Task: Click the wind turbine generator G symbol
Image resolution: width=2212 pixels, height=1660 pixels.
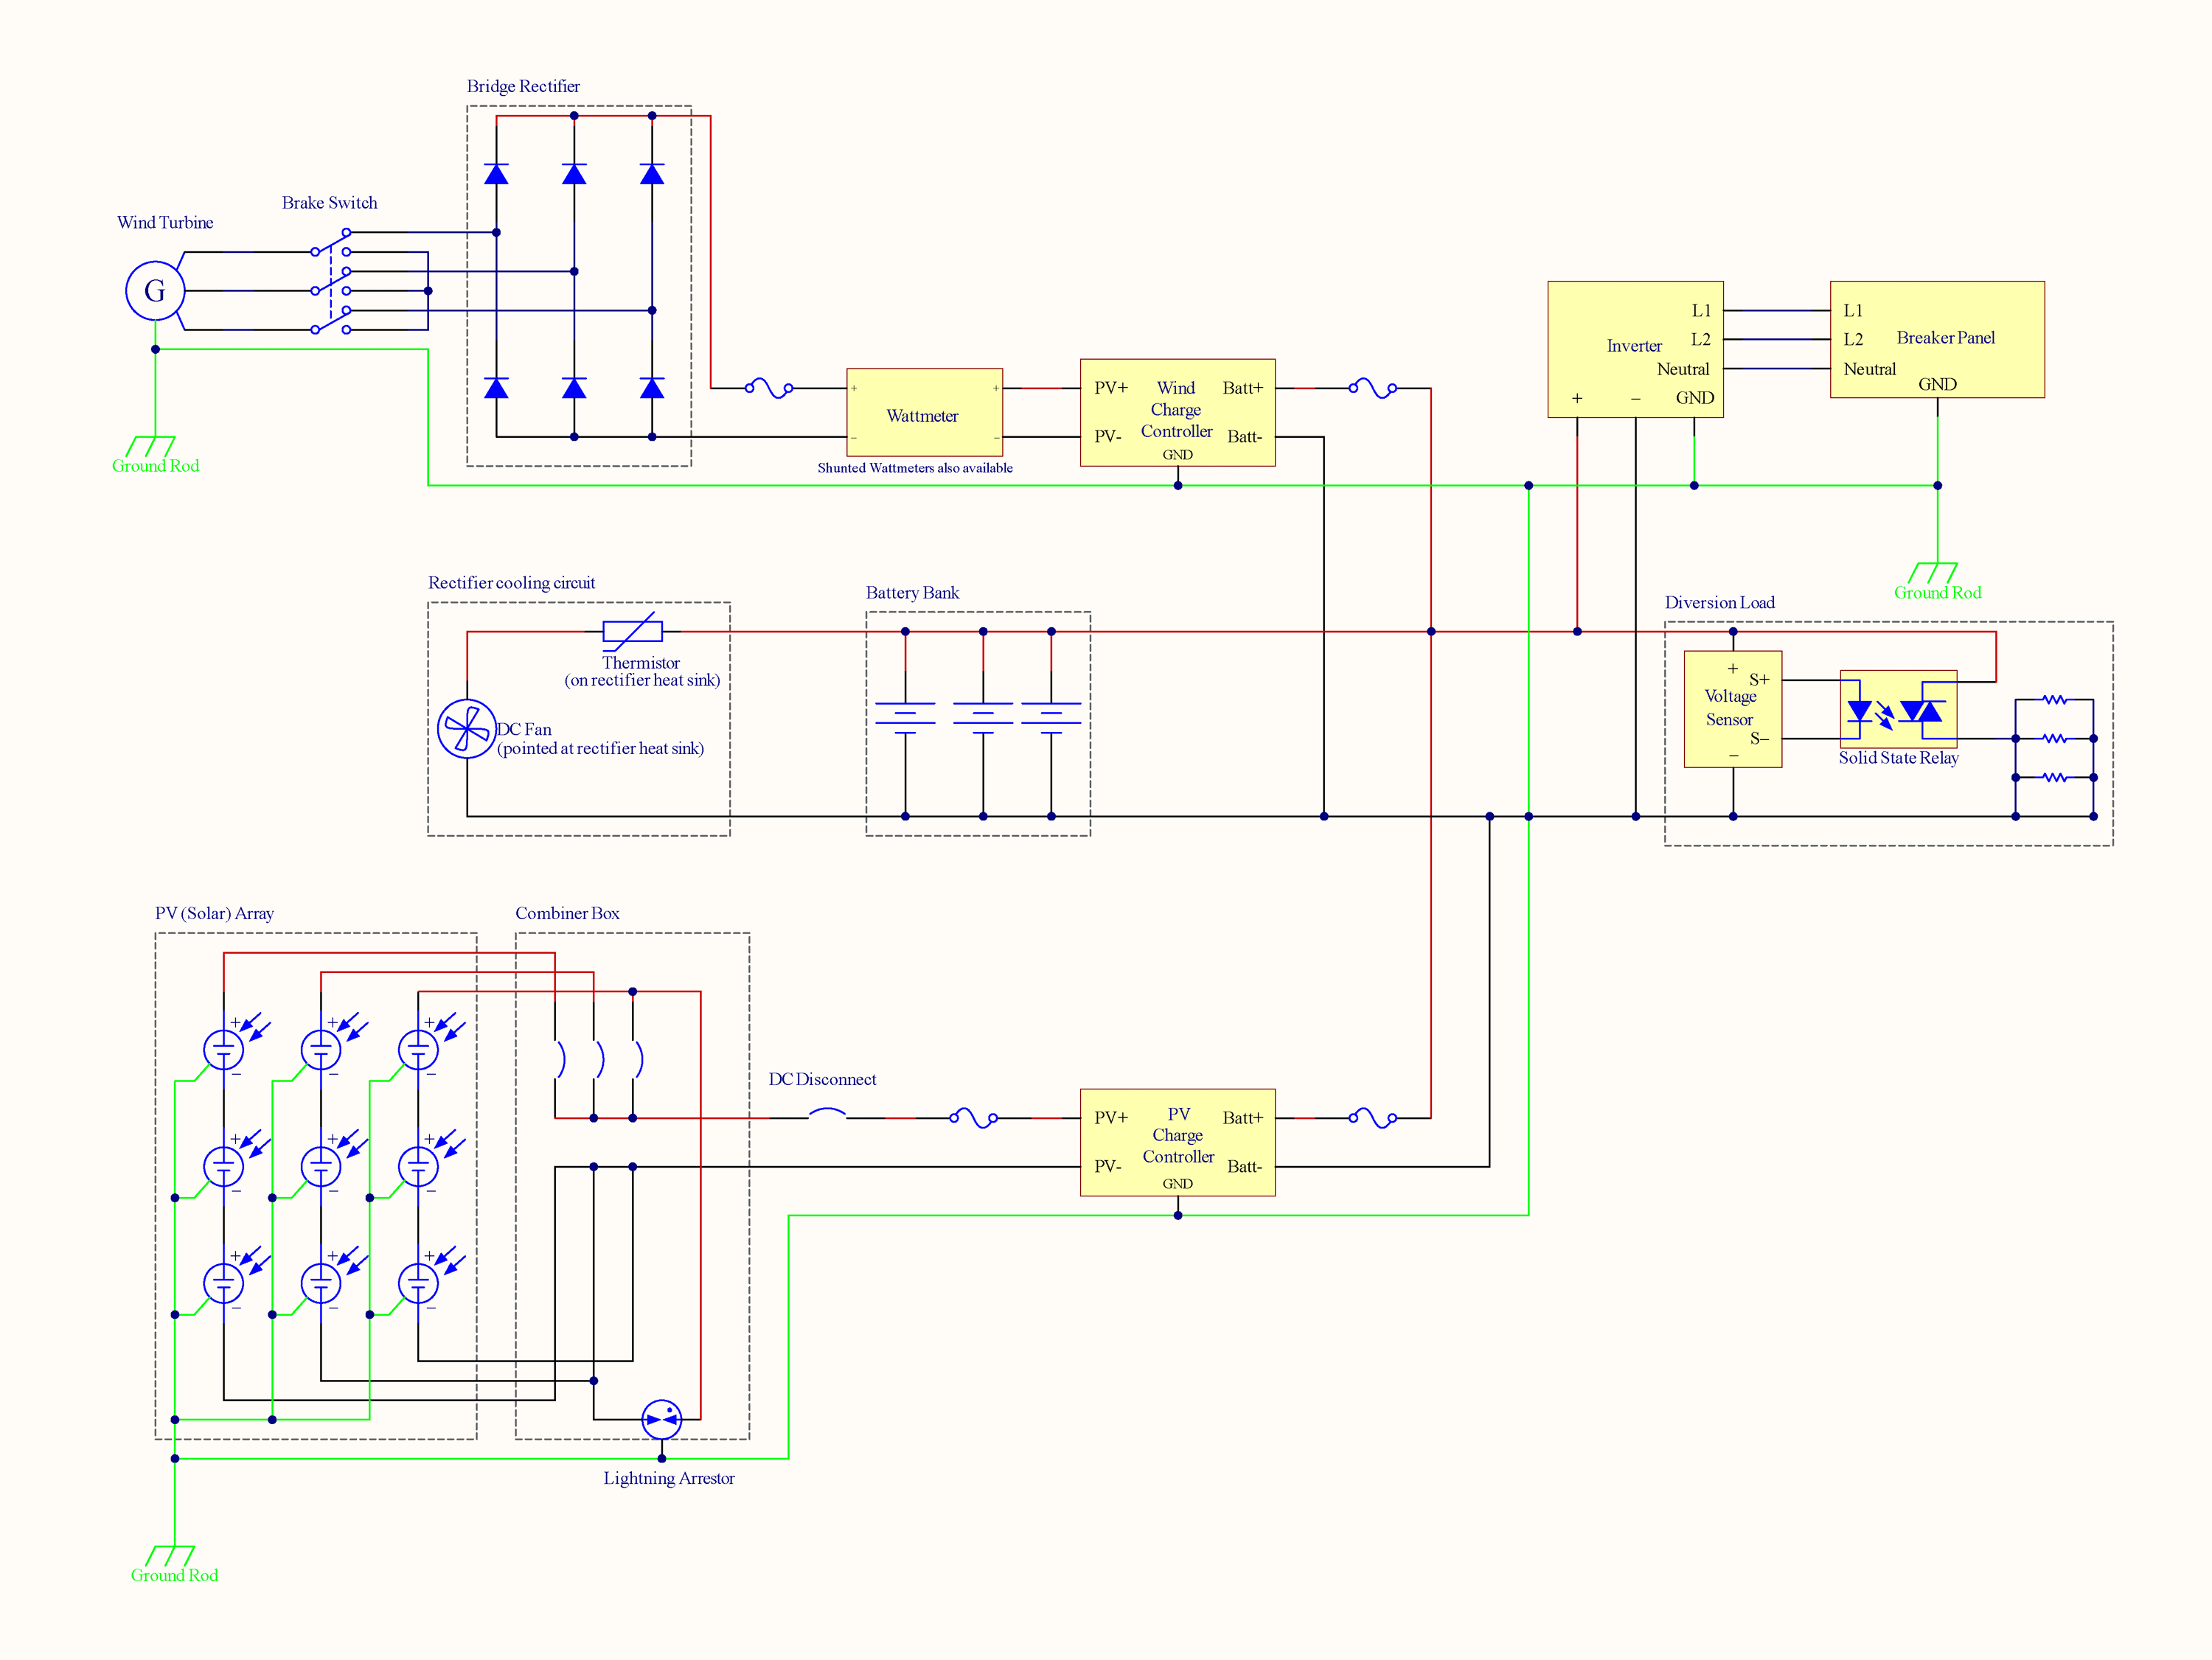Action: (155, 291)
